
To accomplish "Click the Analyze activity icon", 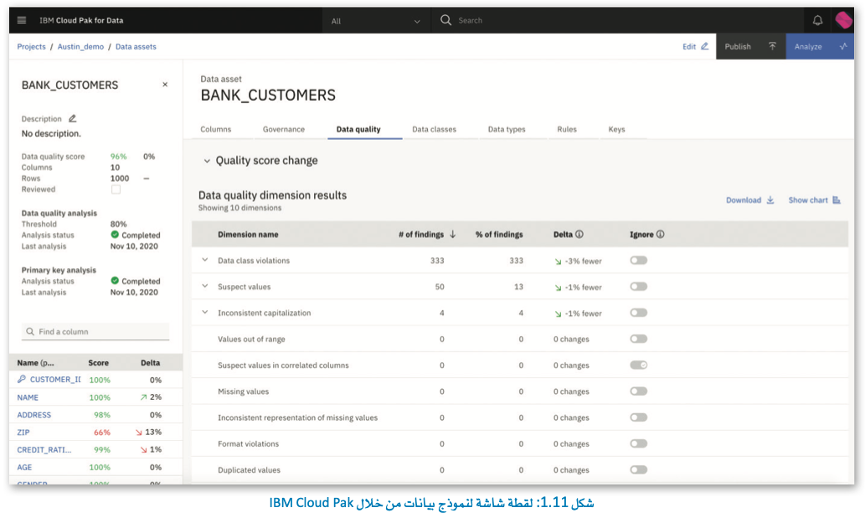I will [x=843, y=46].
